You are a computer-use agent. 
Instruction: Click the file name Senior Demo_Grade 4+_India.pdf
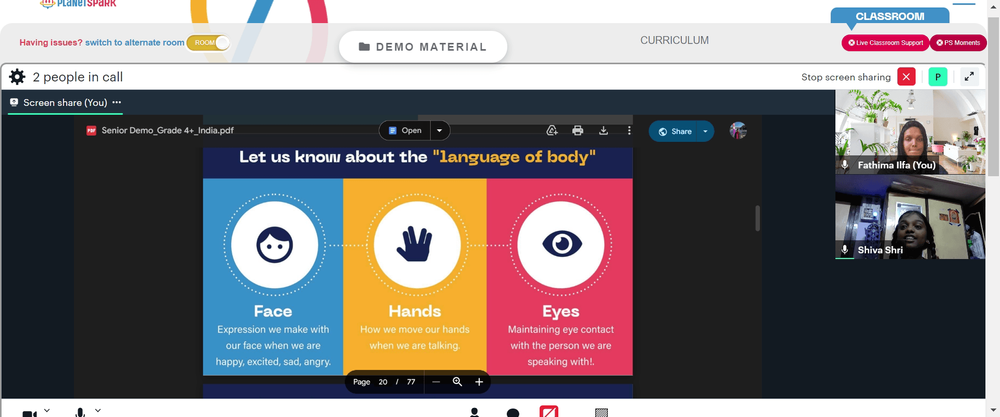[168, 131]
